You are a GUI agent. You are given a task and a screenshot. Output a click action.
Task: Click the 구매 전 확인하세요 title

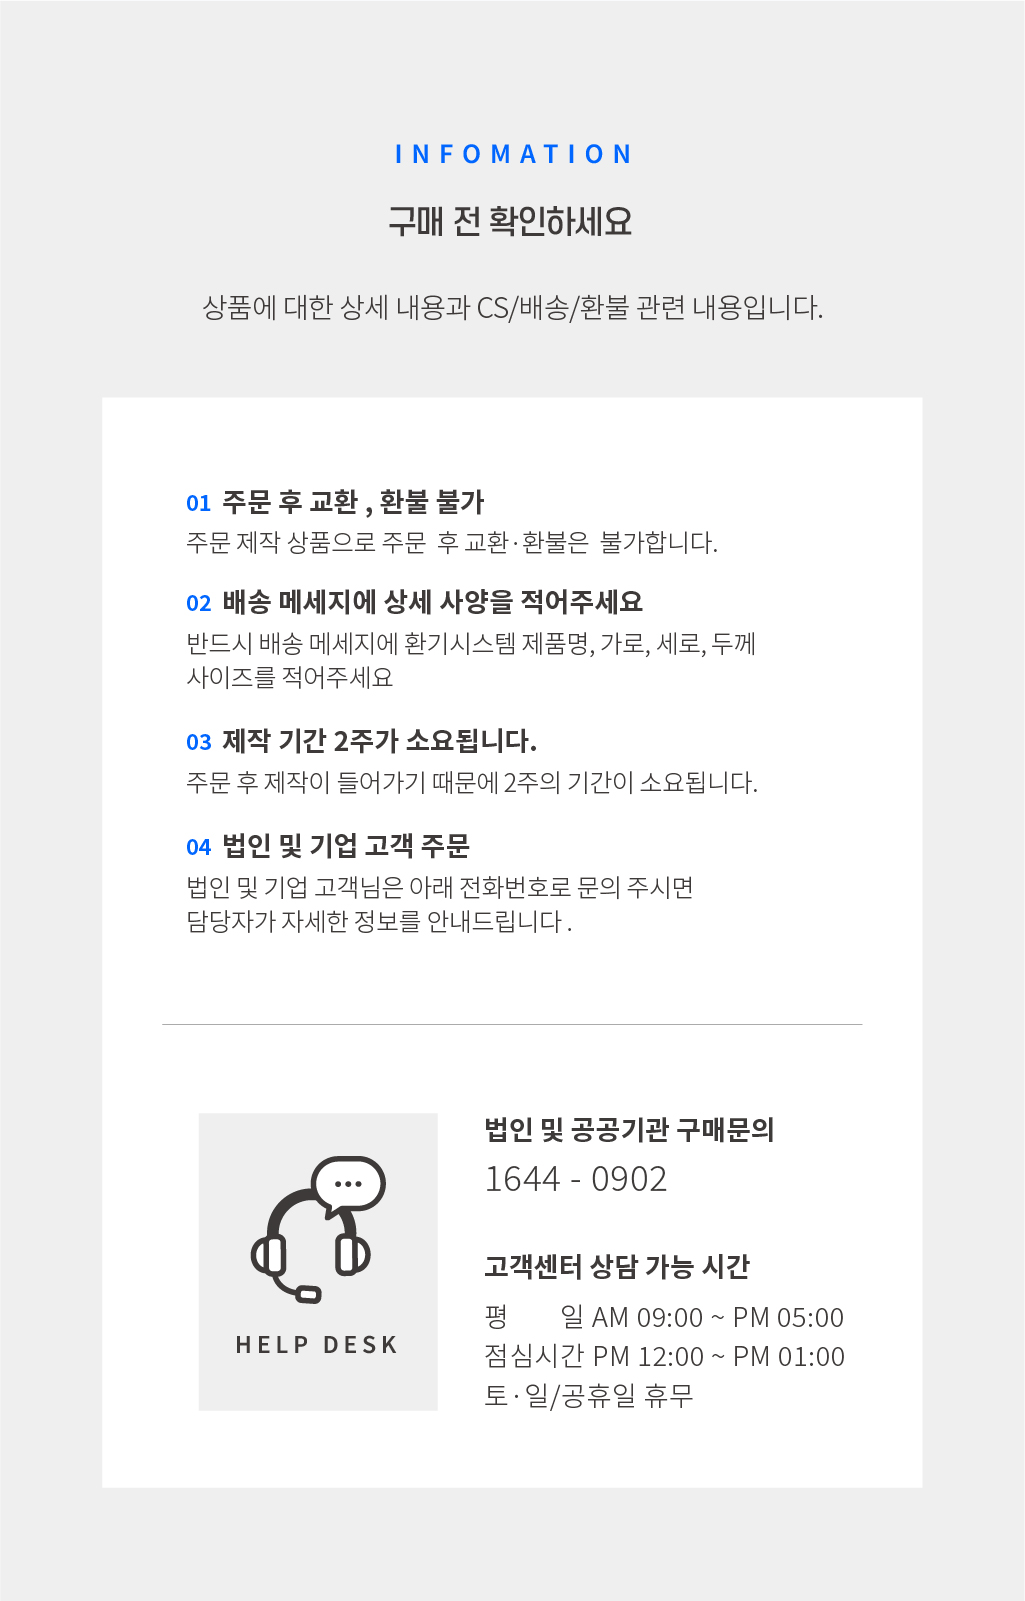pyautogui.click(x=511, y=221)
